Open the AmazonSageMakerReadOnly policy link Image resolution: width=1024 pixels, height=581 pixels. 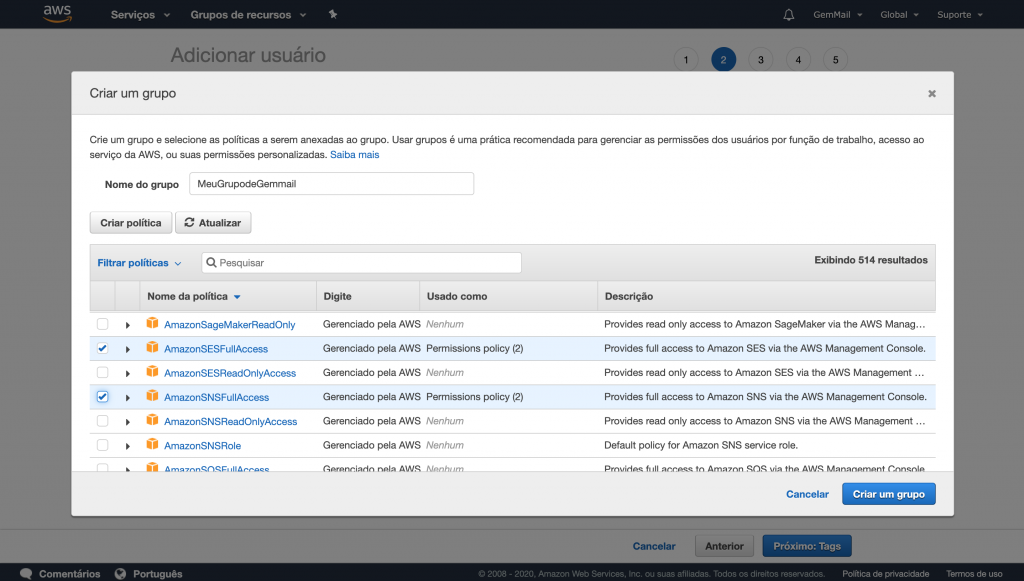230,324
